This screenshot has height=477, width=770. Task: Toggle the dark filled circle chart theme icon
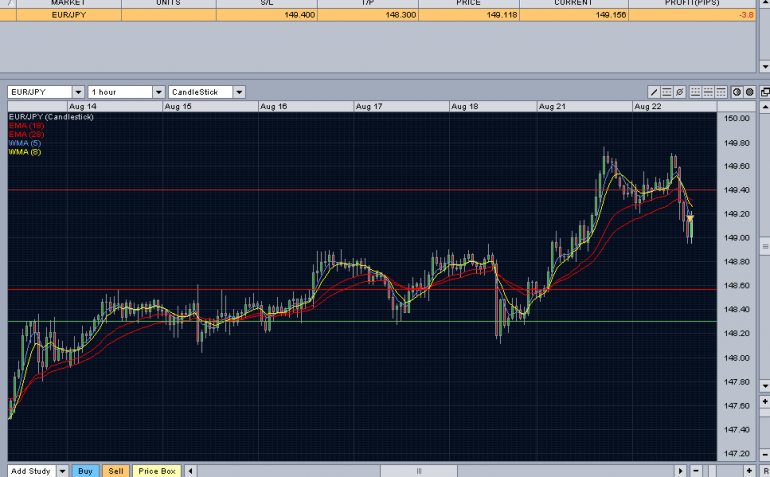coord(749,92)
